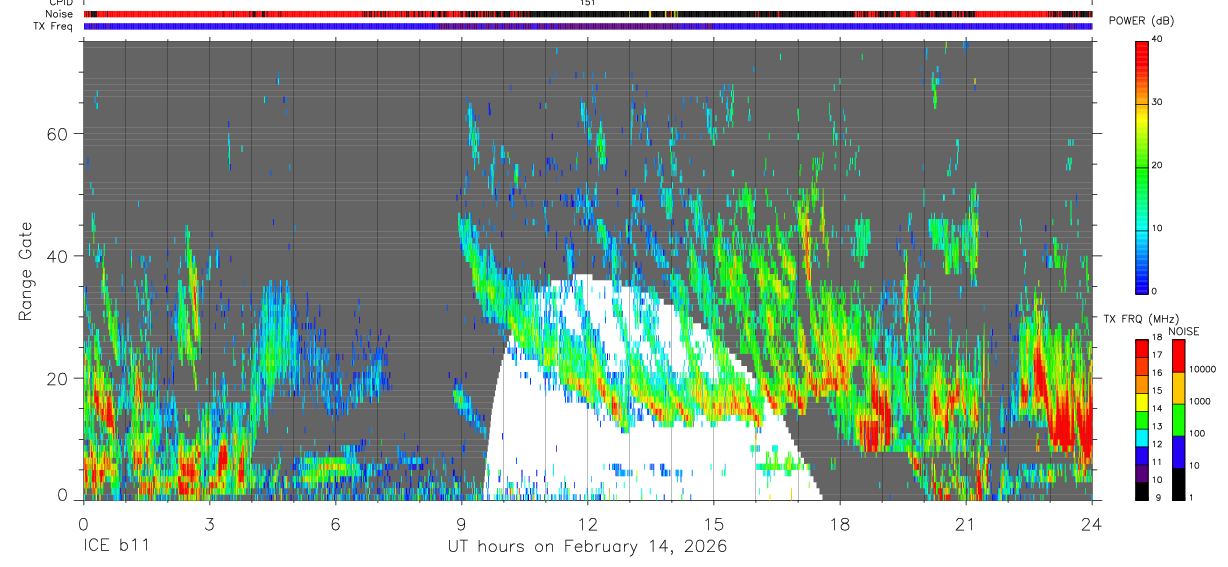1228x567 pixels.
Task: Click the '12' tick on the UT hours axis
Action: click(587, 524)
